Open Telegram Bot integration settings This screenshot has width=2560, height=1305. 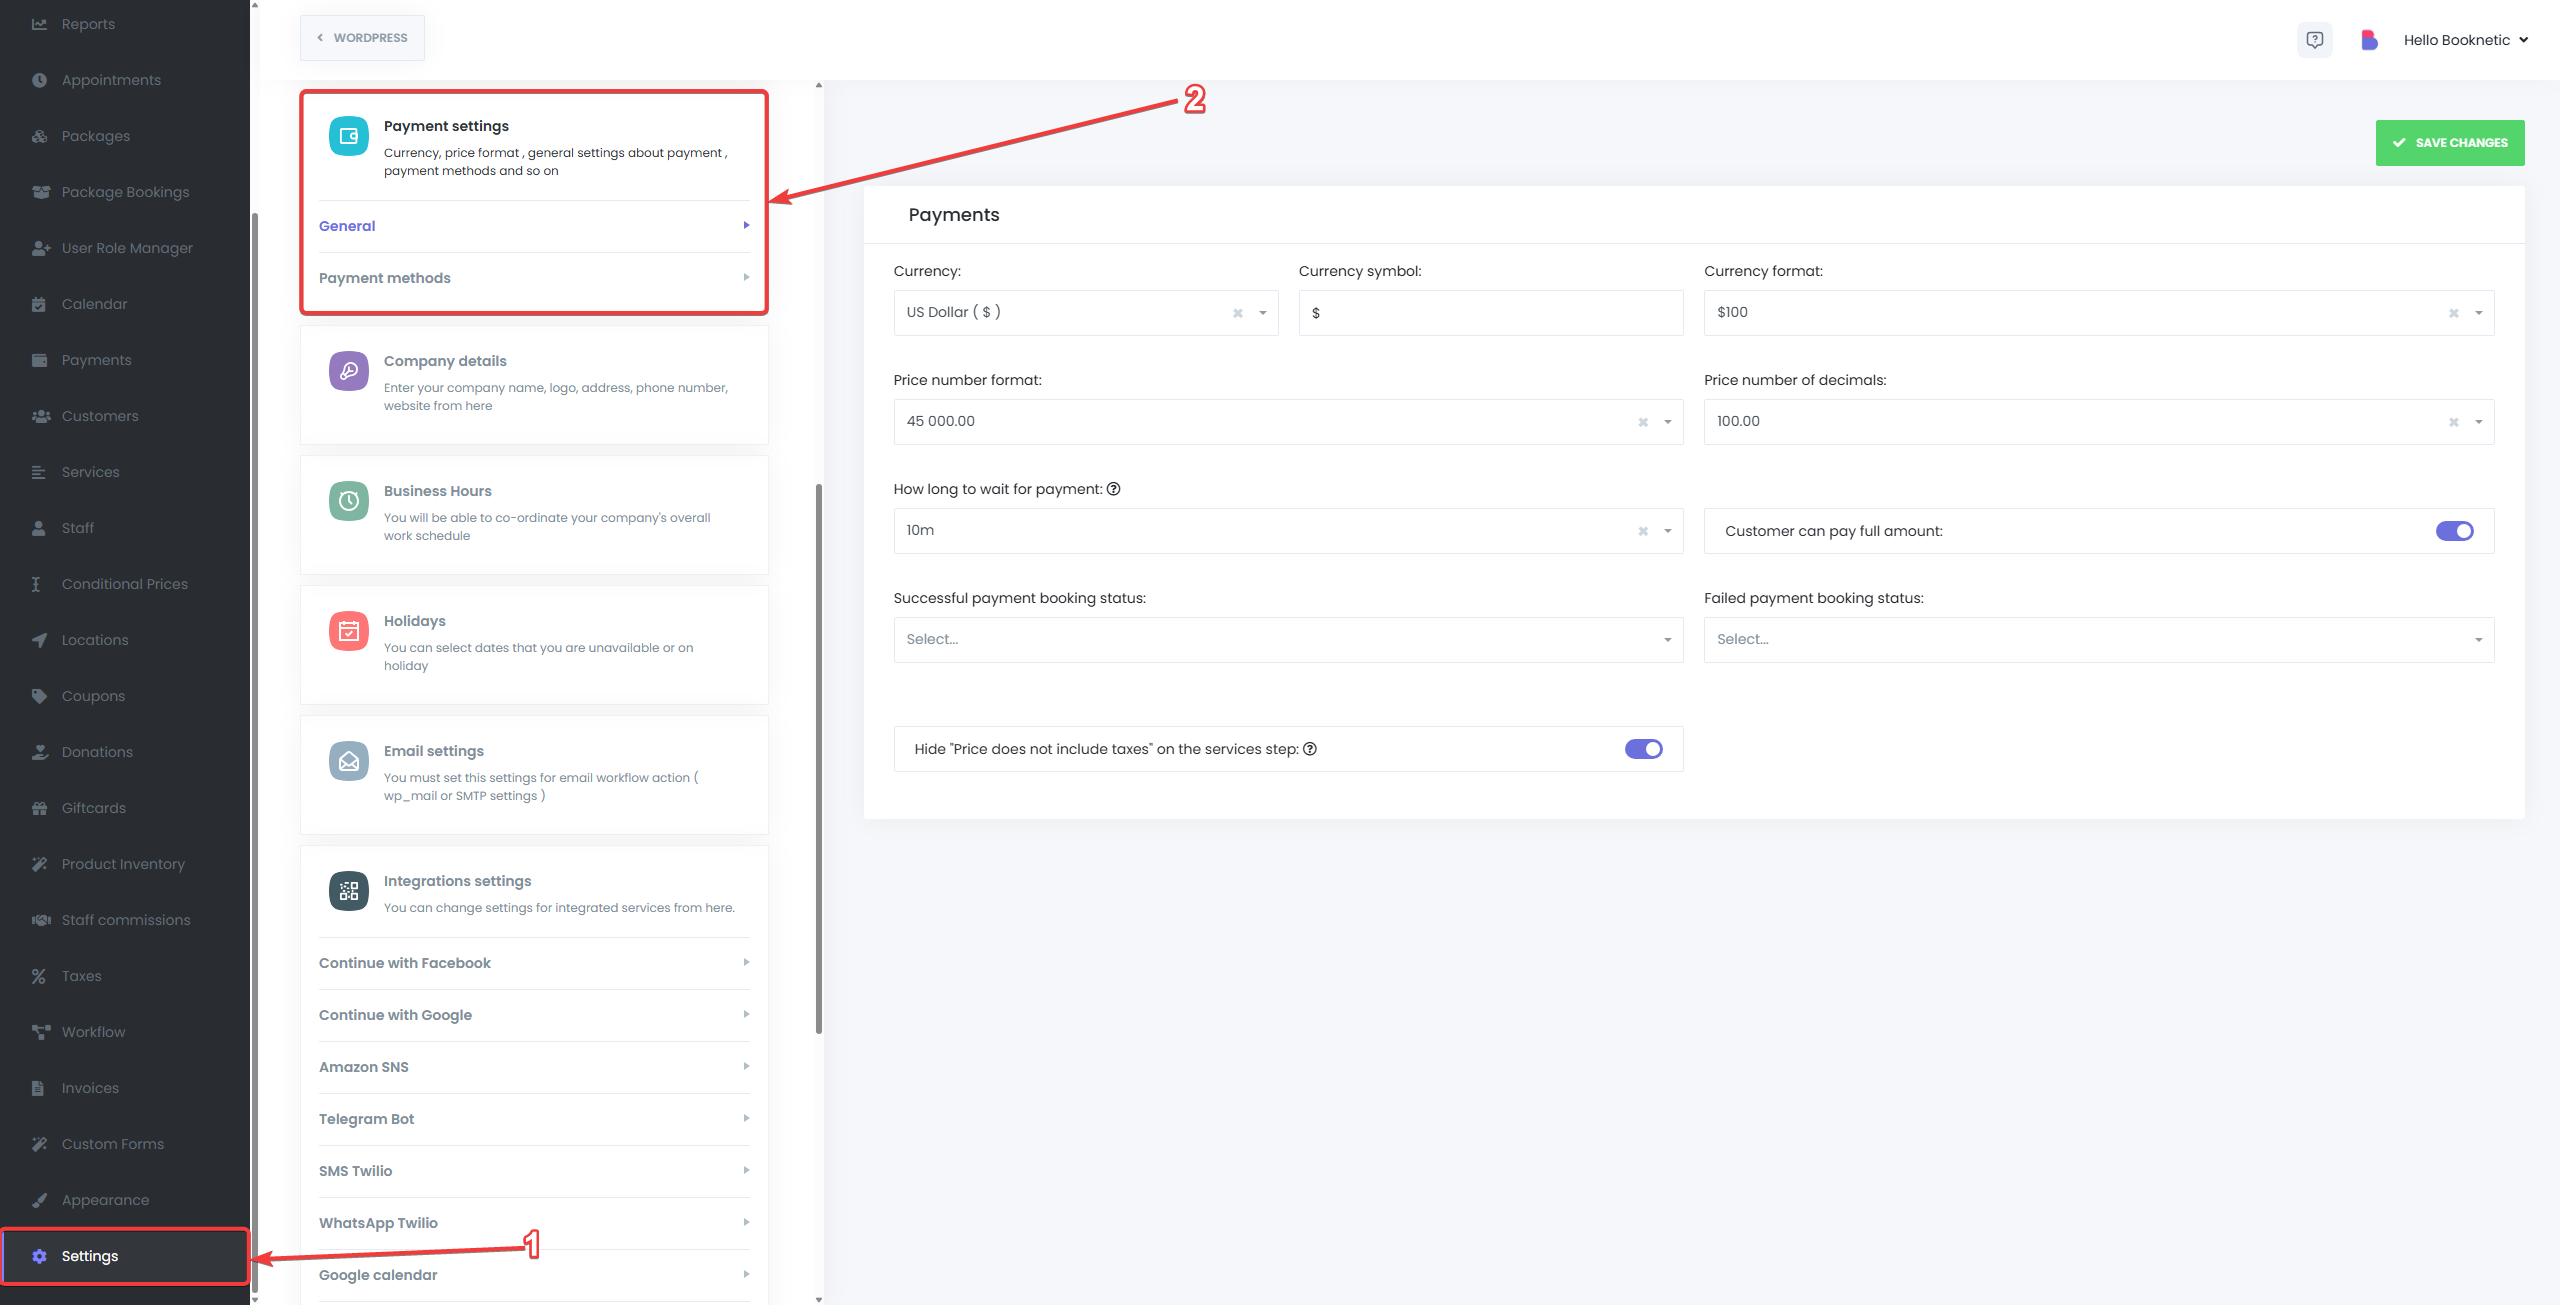(534, 1119)
